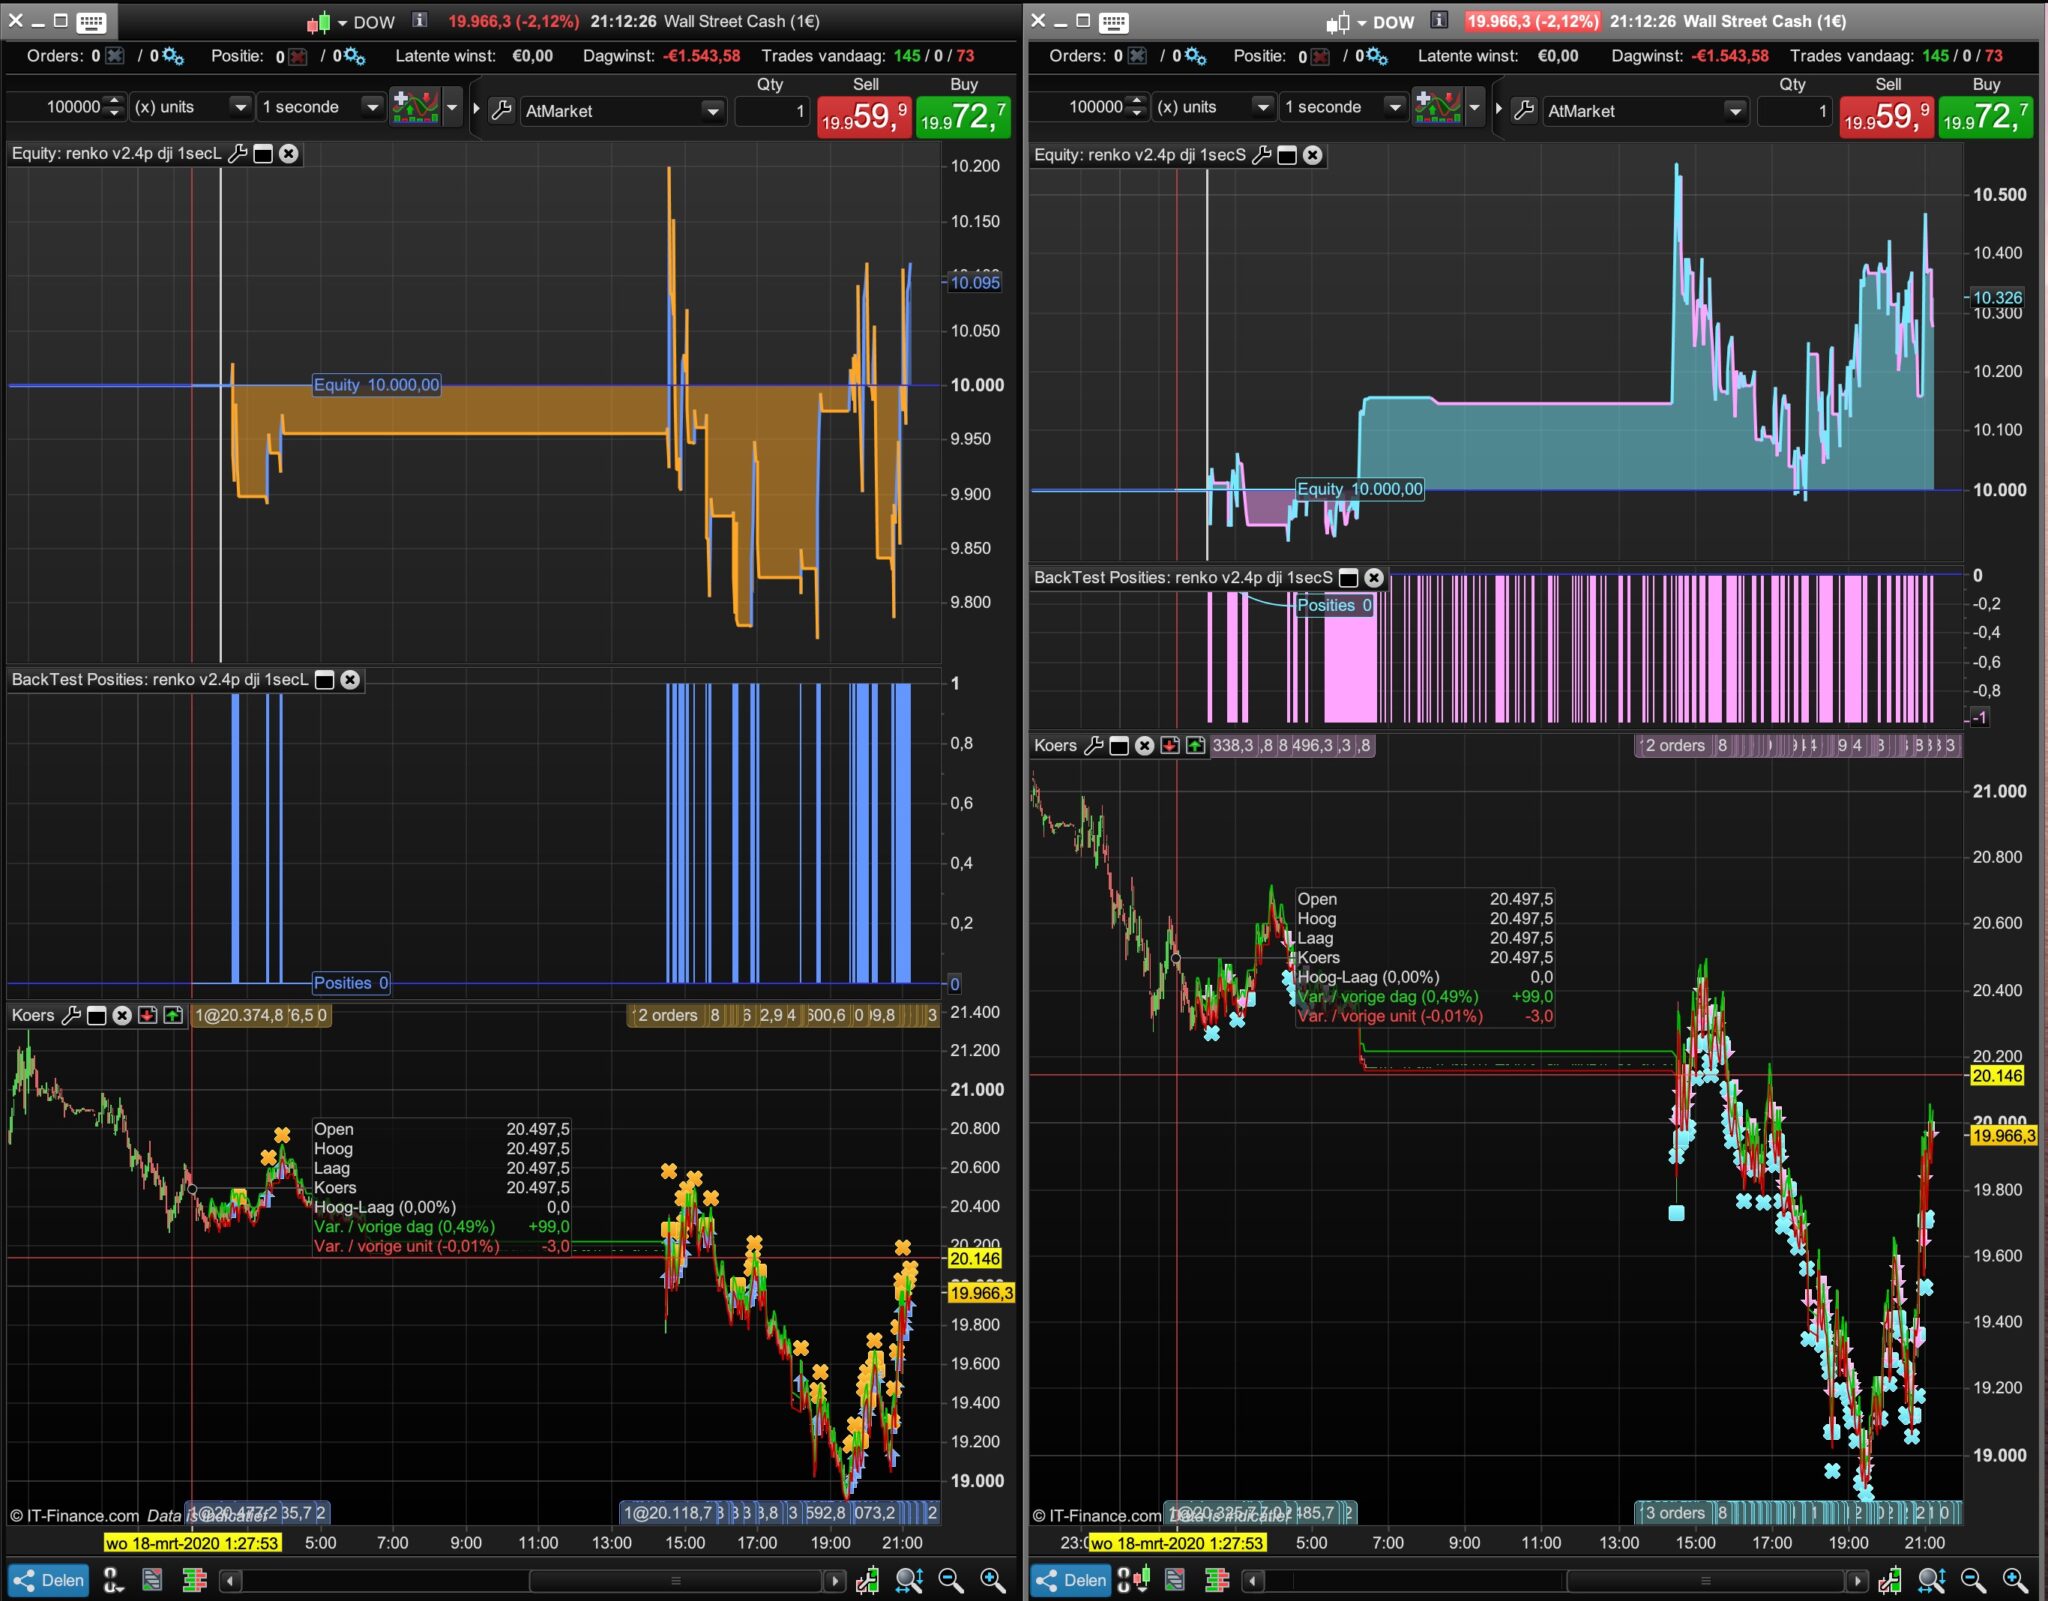Click the horizontal time scrollbar thumb in left window
This screenshot has height=1601, width=2048.
pos(676,1581)
